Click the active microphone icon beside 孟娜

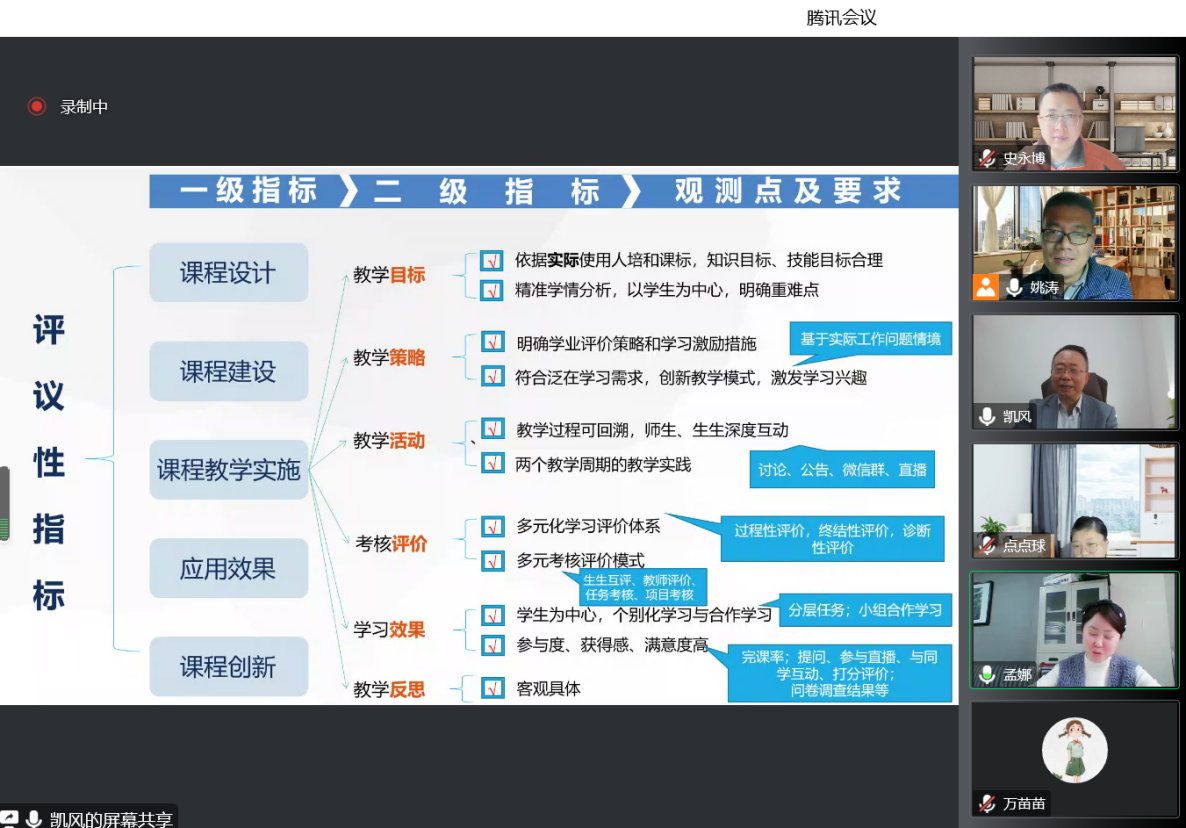click(988, 675)
